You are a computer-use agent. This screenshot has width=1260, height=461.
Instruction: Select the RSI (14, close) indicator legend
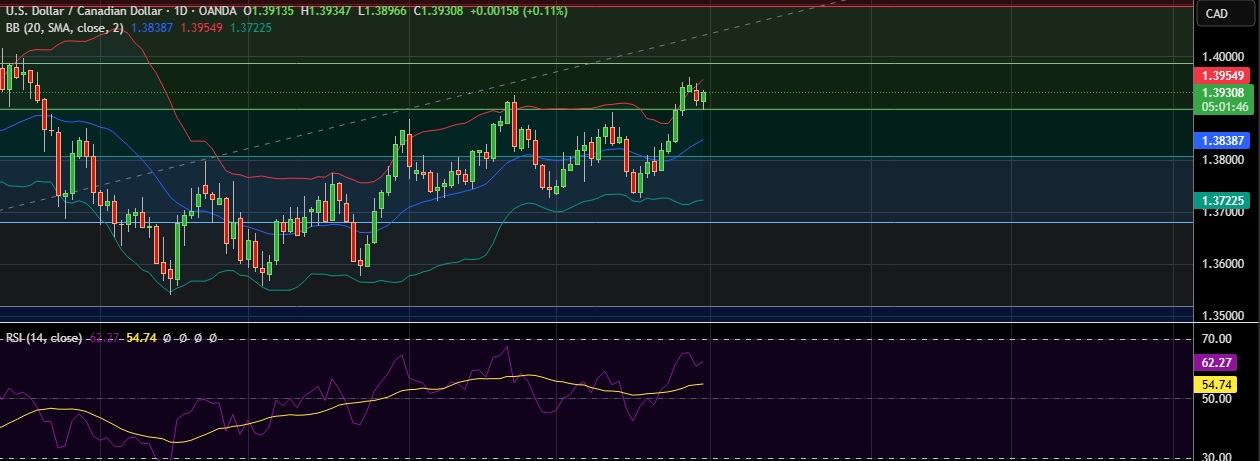click(x=44, y=338)
